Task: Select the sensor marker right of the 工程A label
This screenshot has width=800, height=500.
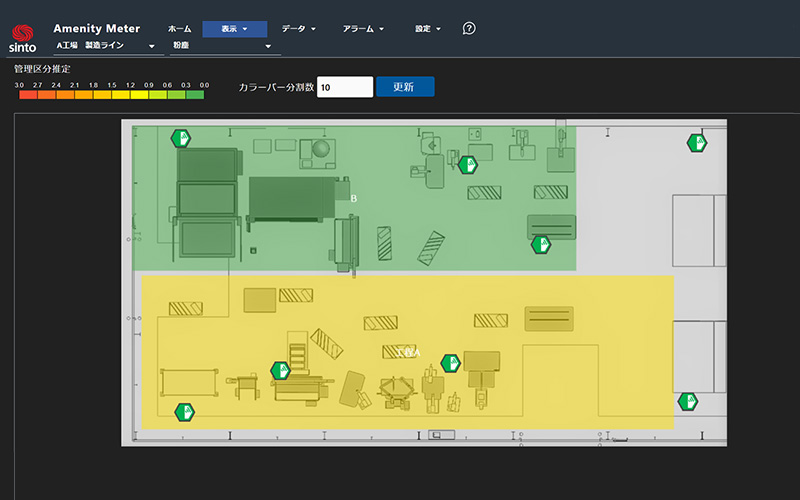Action: pyautogui.click(x=451, y=363)
